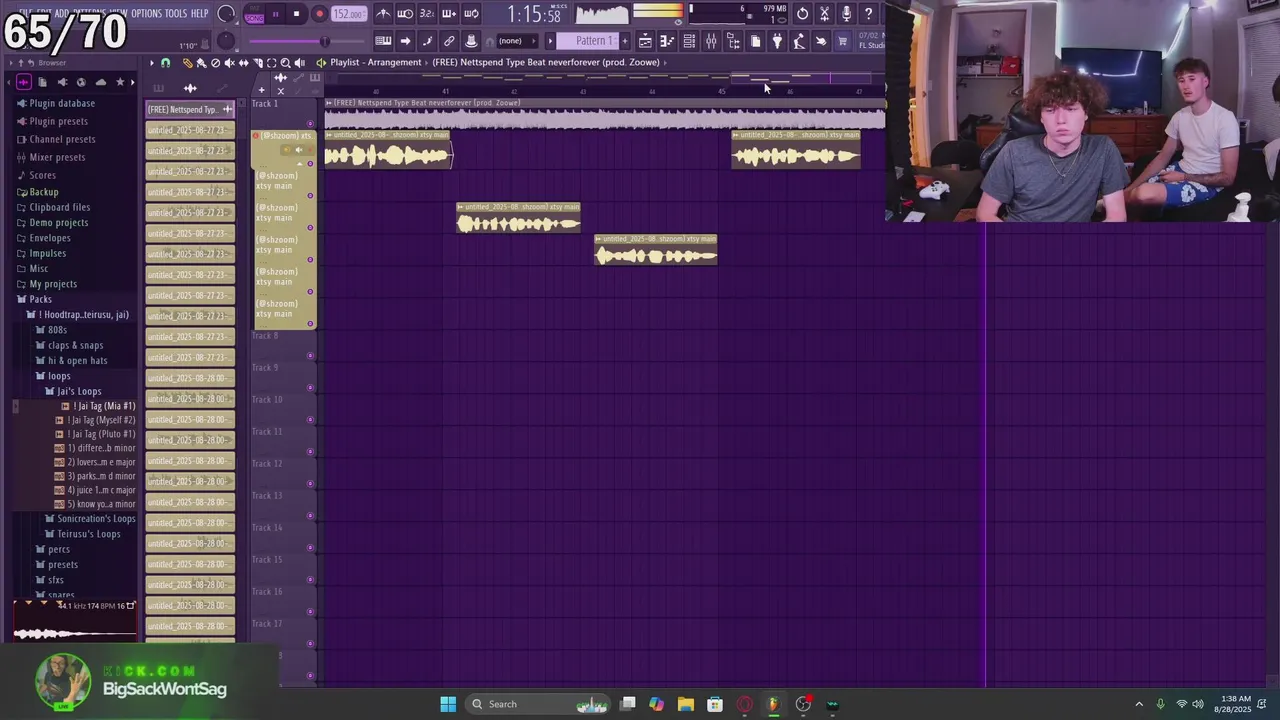Select Mixer presets in the Browser
The height and width of the screenshot is (720, 1280).
point(57,157)
